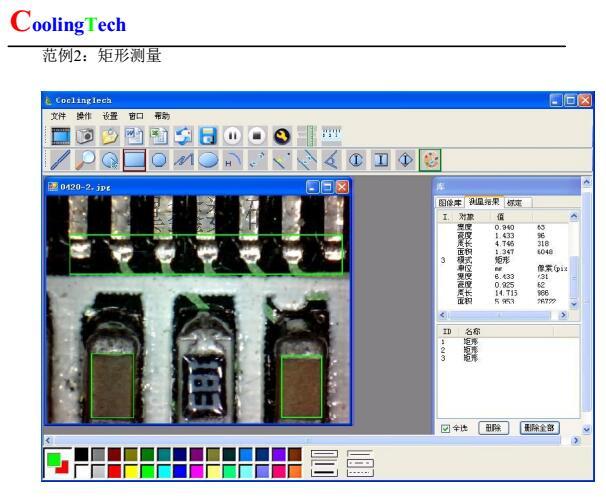
Task: Open settings with the wrench icon
Action: coord(282,136)
